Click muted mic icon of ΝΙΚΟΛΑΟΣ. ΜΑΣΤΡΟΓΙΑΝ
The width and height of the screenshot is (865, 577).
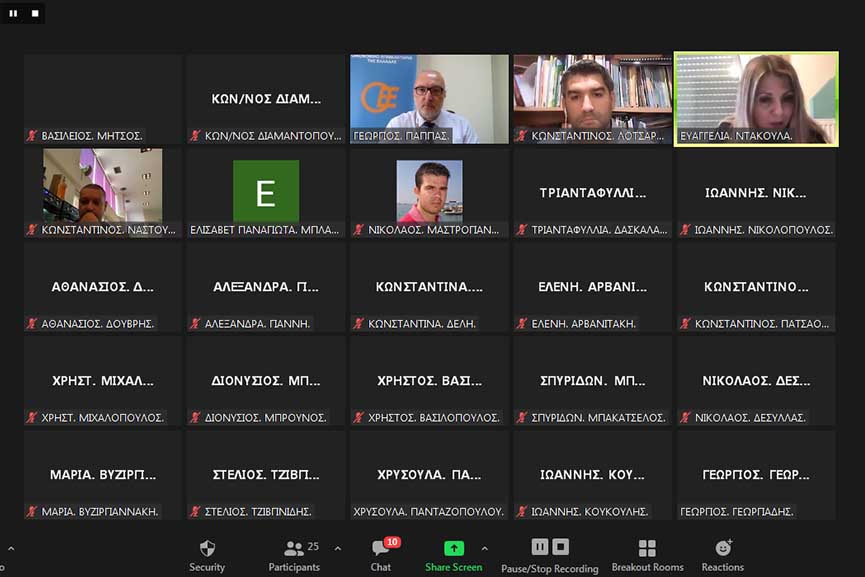click(x=358, y=229)
